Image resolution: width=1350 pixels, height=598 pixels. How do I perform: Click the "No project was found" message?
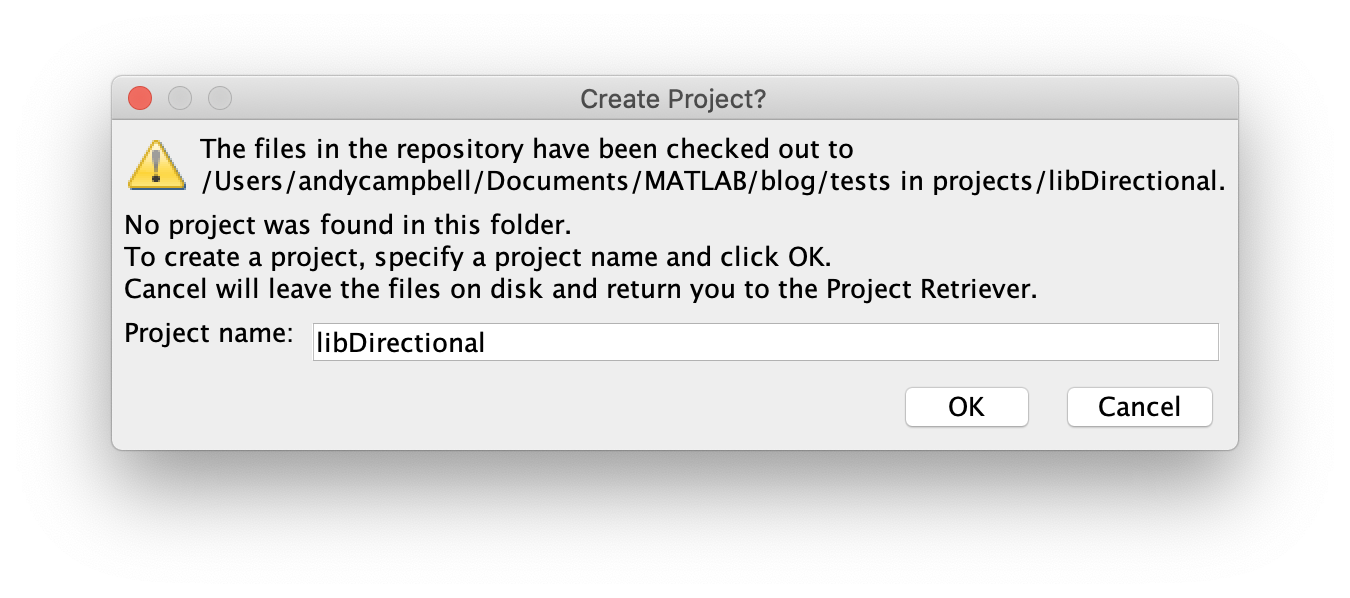point(347,223)
